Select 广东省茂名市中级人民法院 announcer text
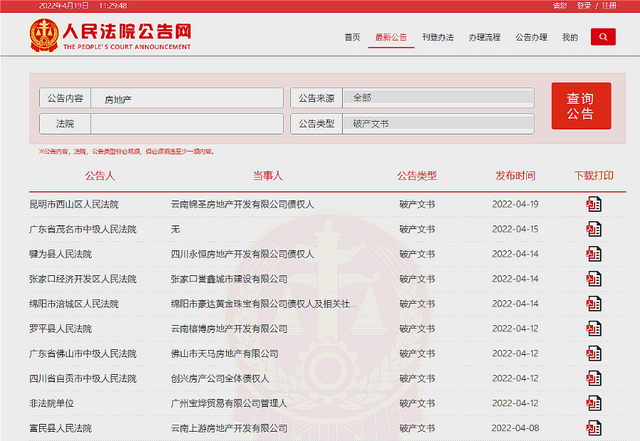 tap(83, 229)
